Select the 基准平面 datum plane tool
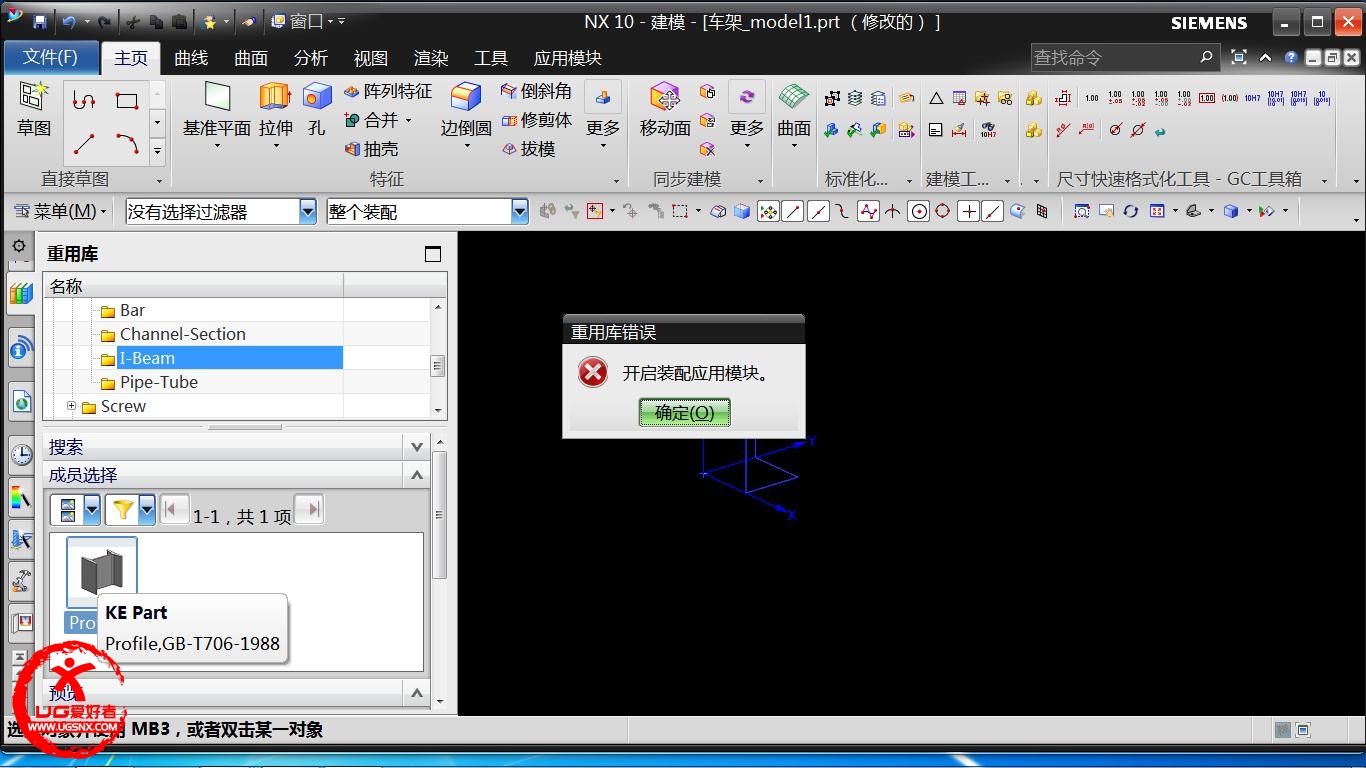1366x768 pixels. tap(217, 98)
